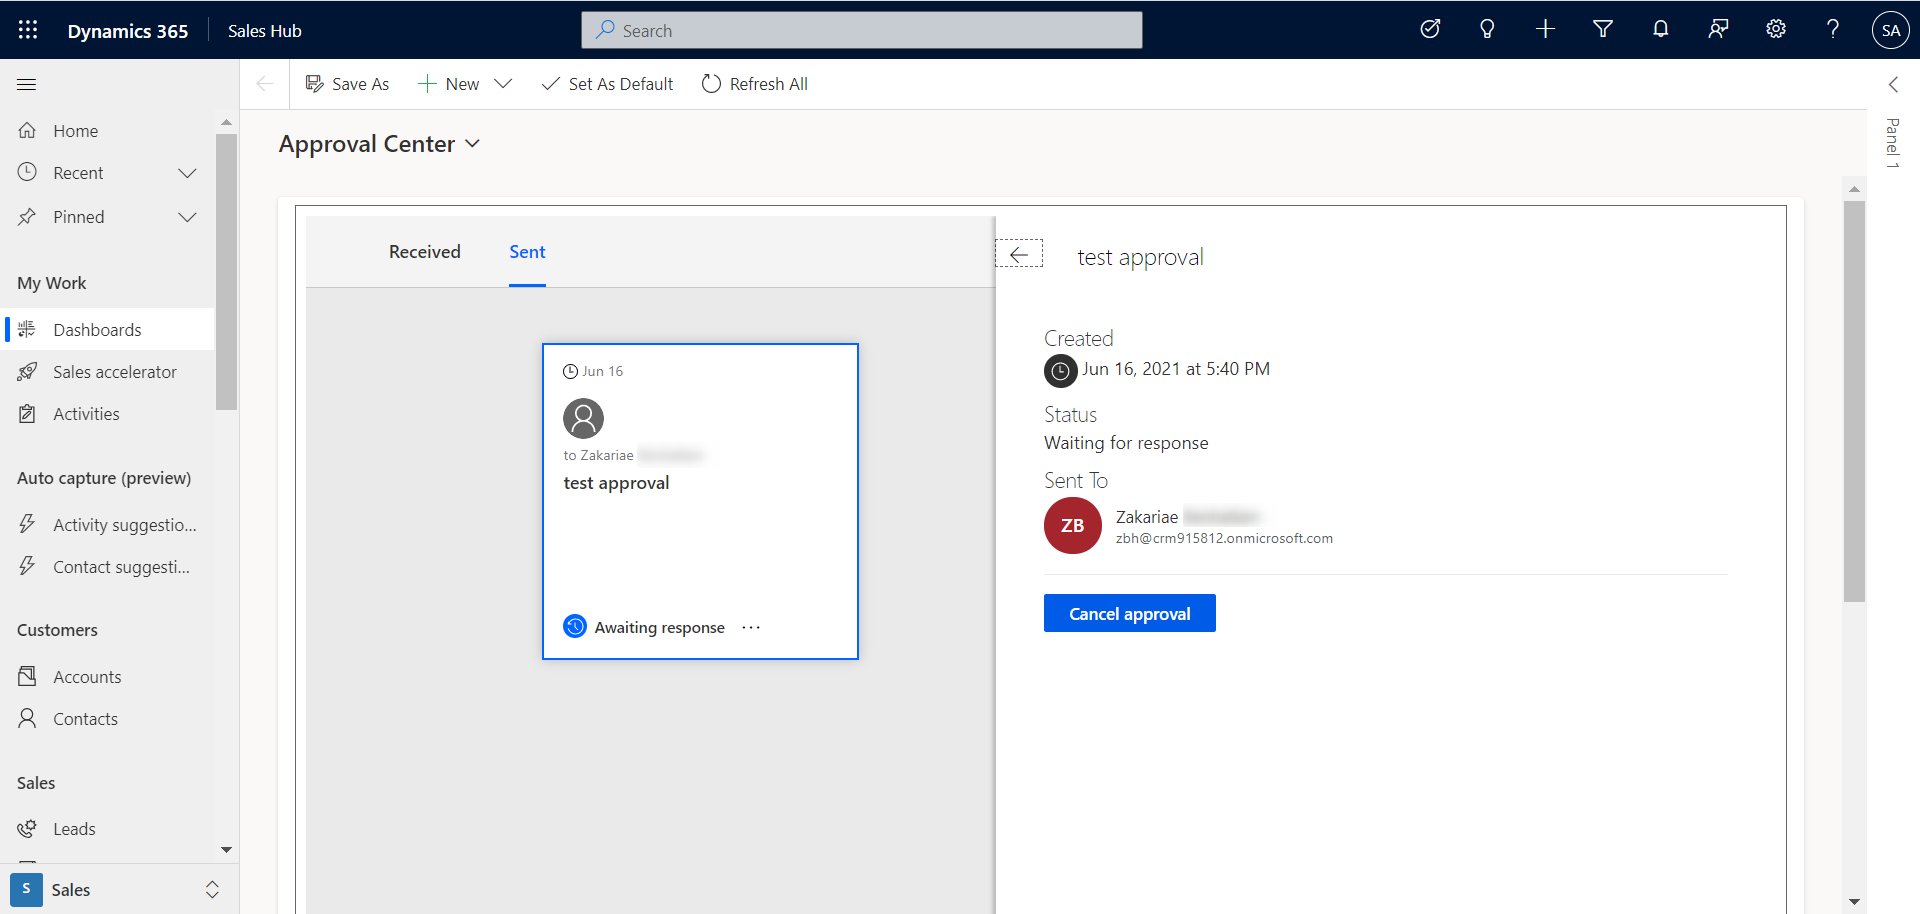Image resolution: width=1920 pixels, height=914 pixels.
Task: Click the insights lightbulb icon
Action: 1487,29
